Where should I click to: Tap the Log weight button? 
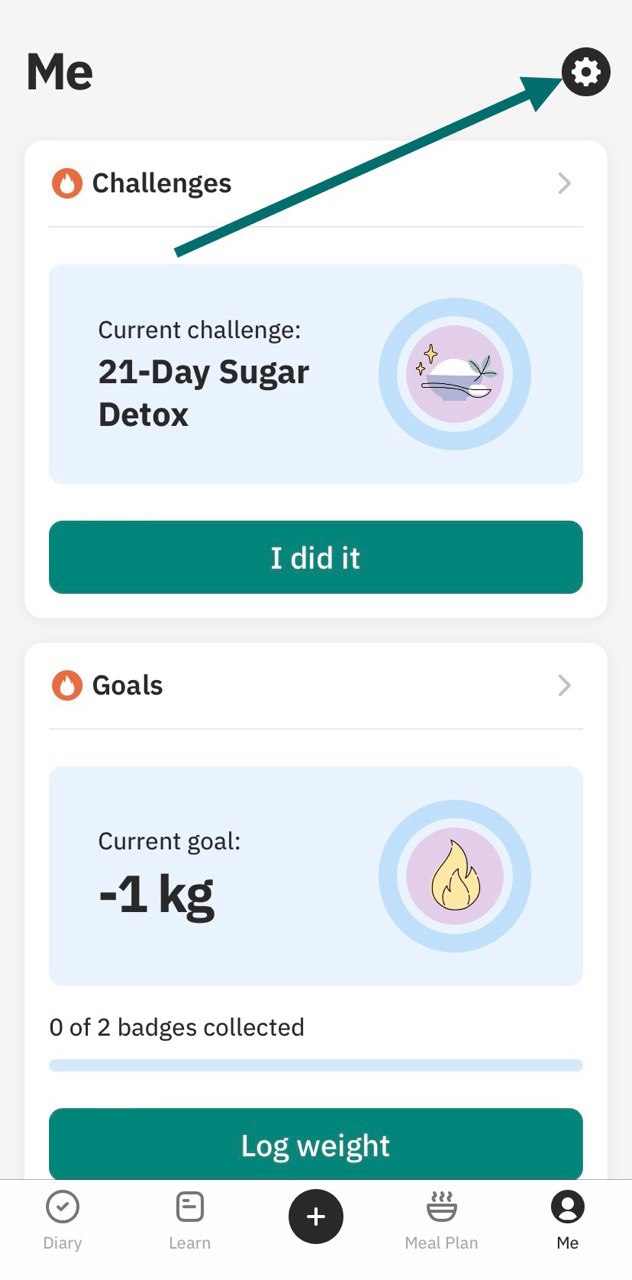[x=316, y=1144]
